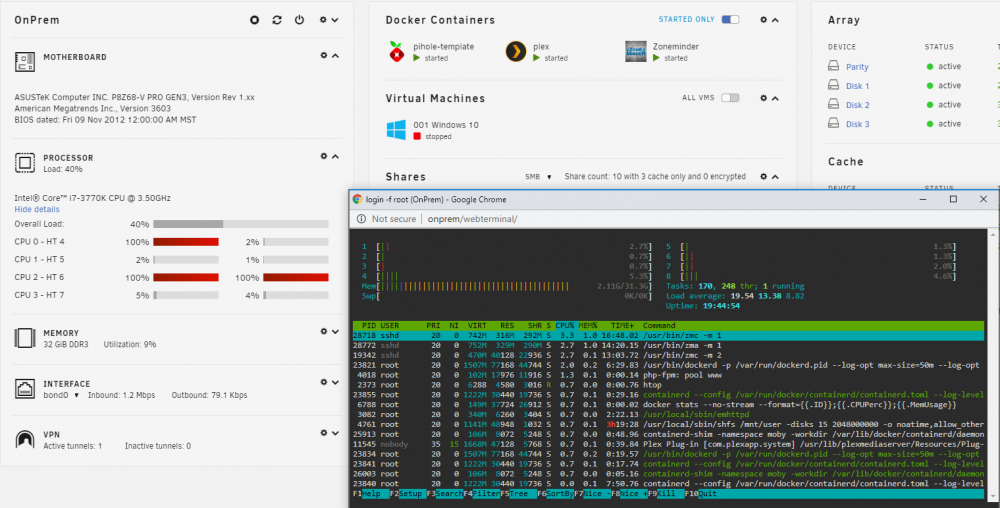This screenshot has height=508, width=1000.
Task: Open Interface section gear settings
Action: pos(323,382)
